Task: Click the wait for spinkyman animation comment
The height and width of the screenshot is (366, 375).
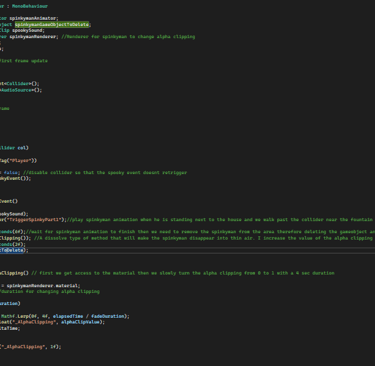Action: click(x=200, y=231)
